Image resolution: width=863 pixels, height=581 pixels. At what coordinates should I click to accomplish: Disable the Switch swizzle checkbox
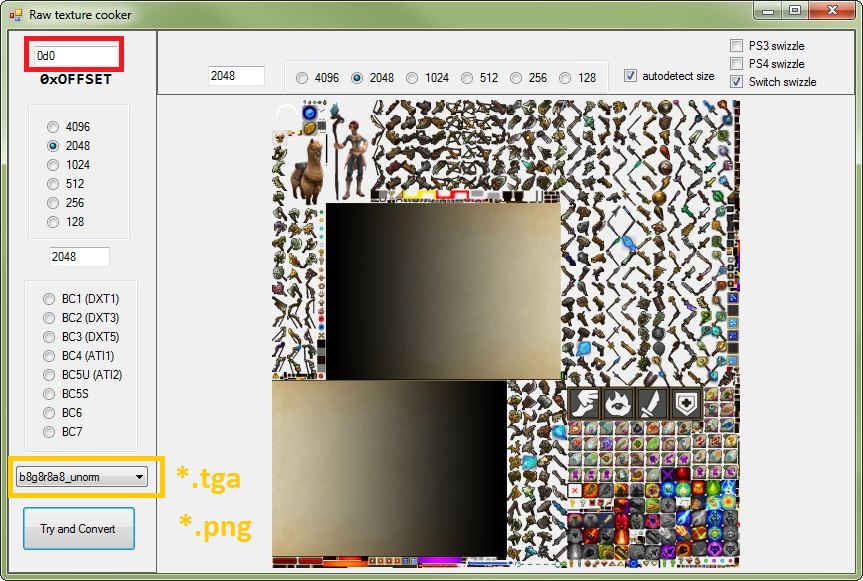click(736, 82)
